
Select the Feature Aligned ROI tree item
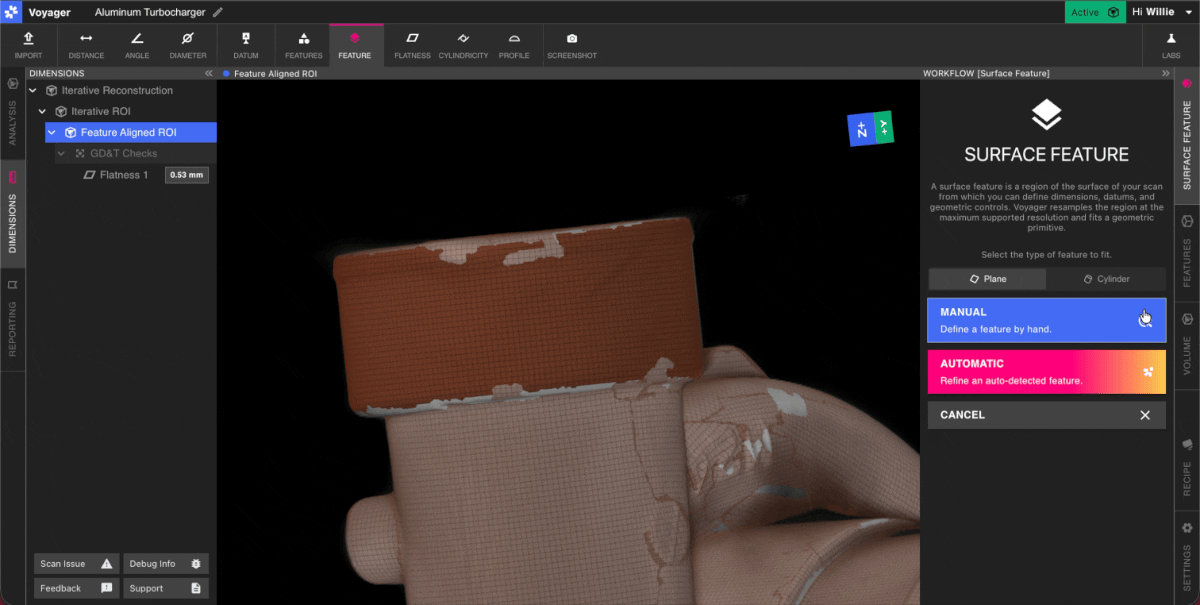[131, 132]
